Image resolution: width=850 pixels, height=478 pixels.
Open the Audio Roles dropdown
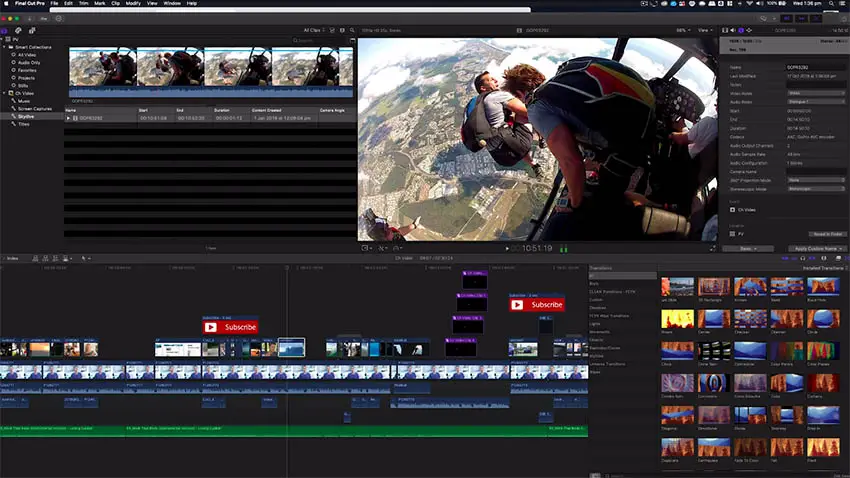(816, 102)
